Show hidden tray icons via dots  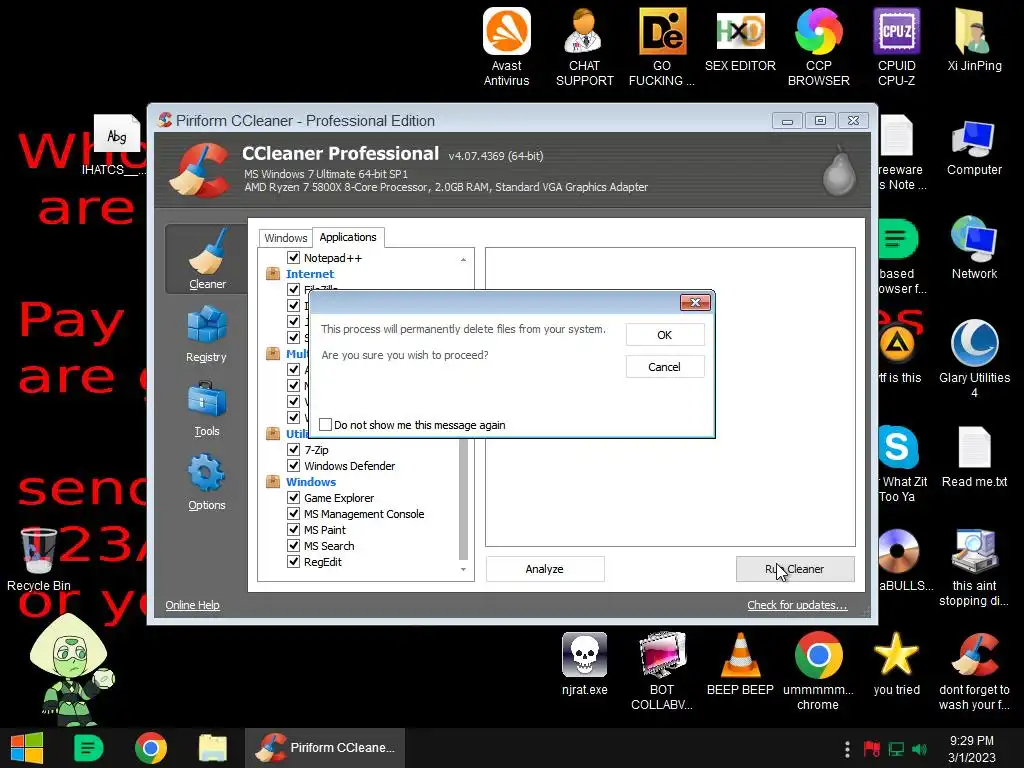click(847, 749)
